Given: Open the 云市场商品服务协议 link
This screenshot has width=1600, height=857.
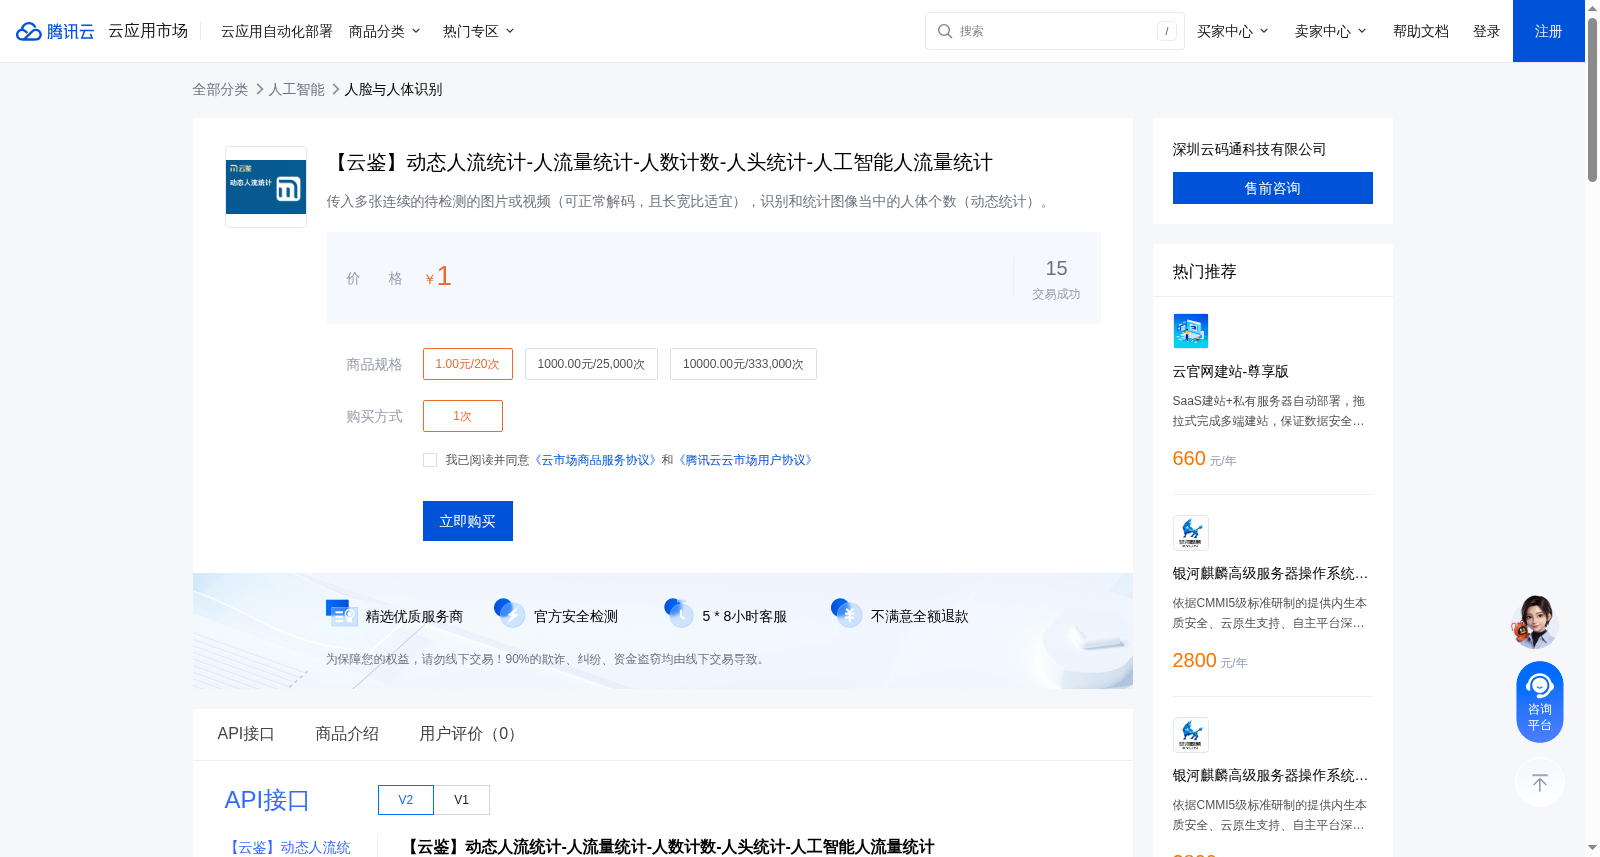Looking at the screenshot, I should (595, 460).
